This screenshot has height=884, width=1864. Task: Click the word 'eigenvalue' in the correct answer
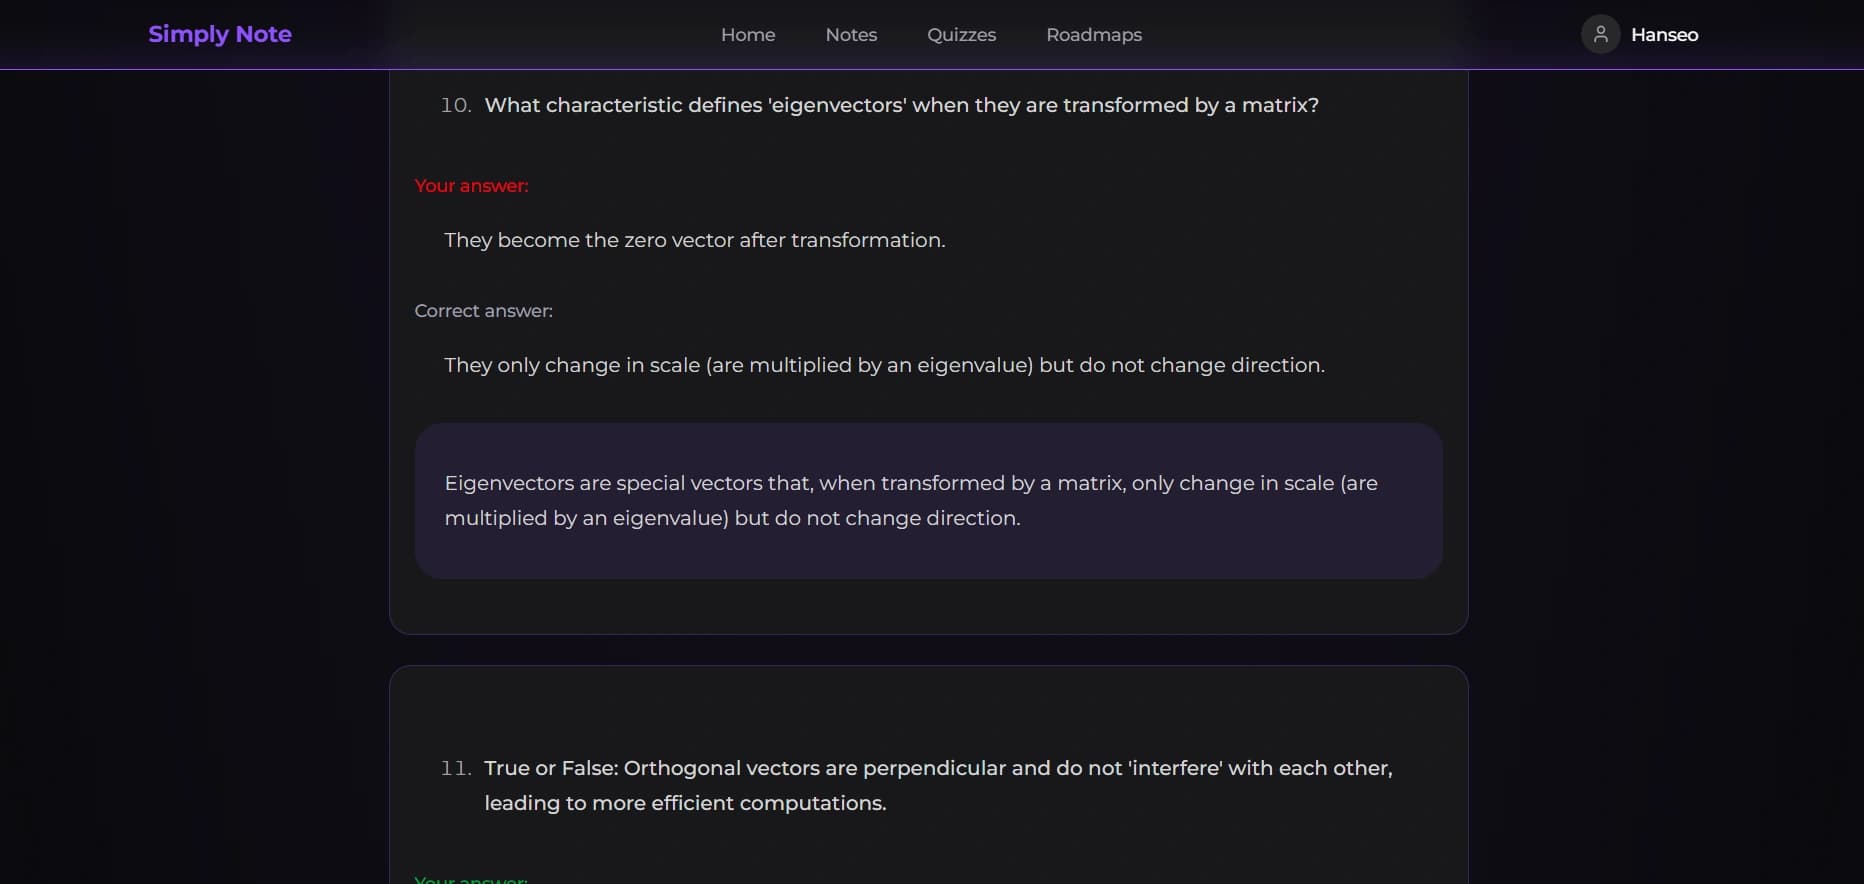pyautogui.click(x=974, y=365)
